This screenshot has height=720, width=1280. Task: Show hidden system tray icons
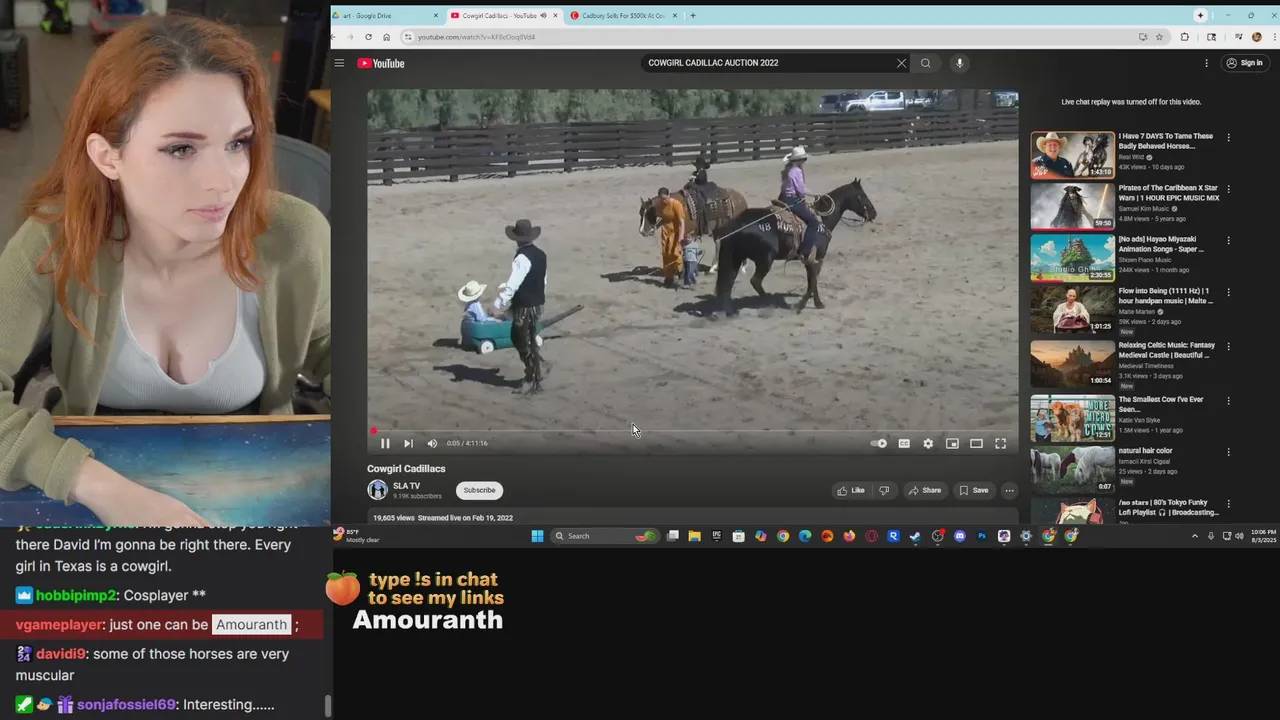1194,536
